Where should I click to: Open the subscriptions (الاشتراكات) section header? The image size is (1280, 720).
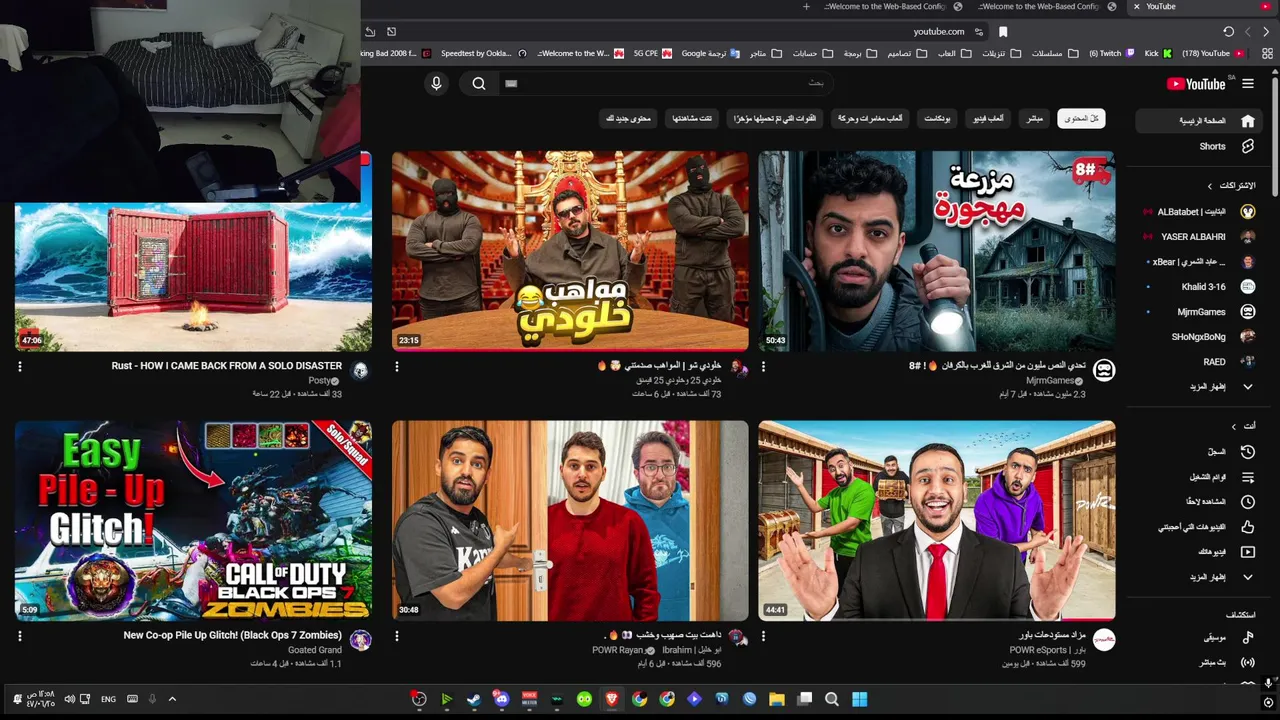(x=1232, y=186)
